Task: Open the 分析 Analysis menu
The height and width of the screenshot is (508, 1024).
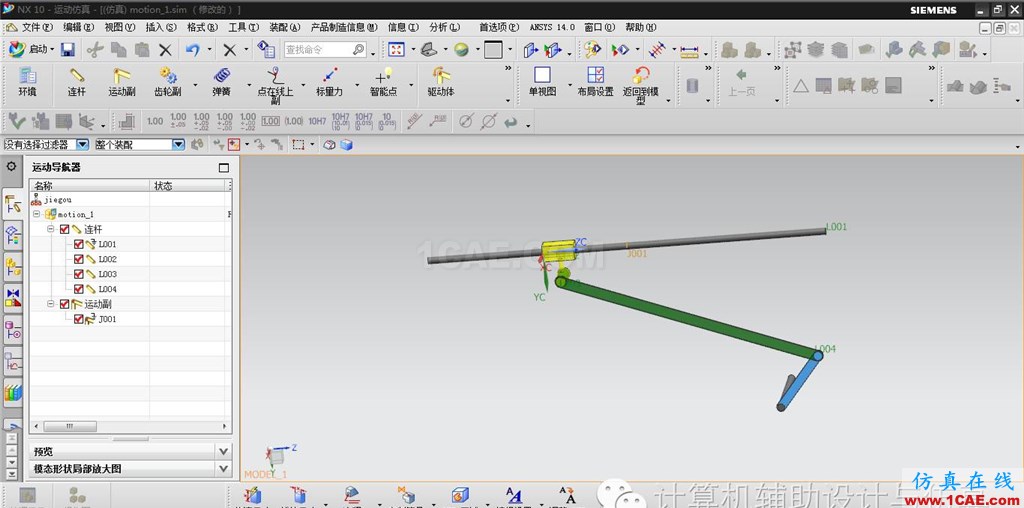Action: click(x=445, y=27)
